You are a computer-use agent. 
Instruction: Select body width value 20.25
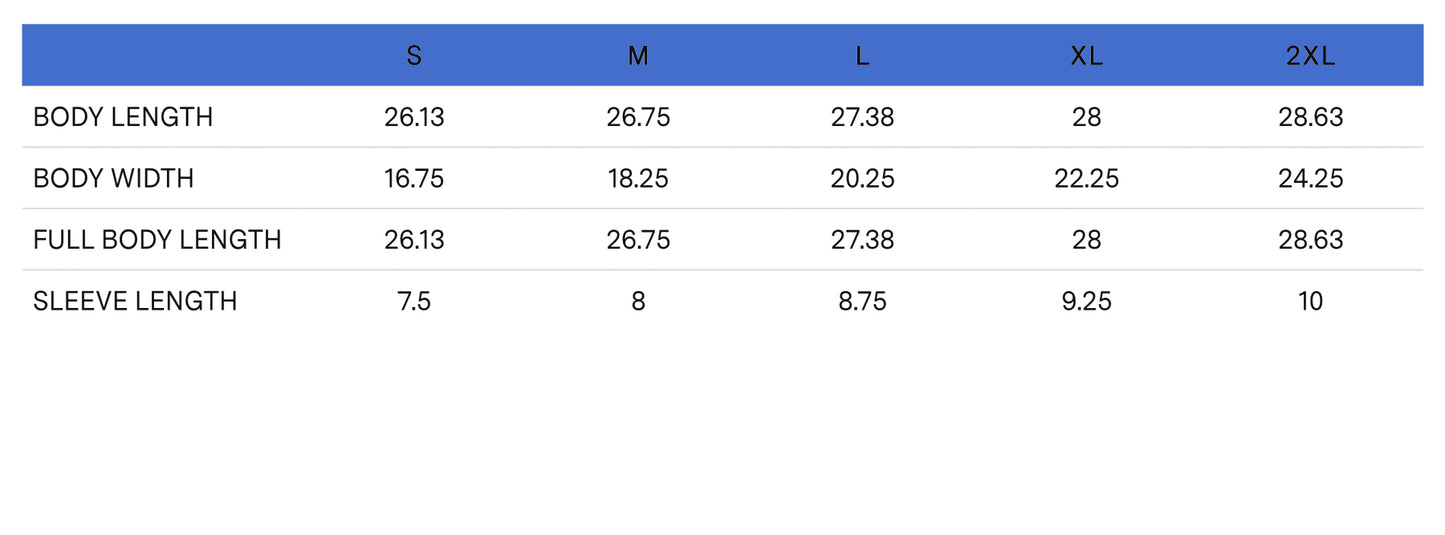click(x=862, y=179)
